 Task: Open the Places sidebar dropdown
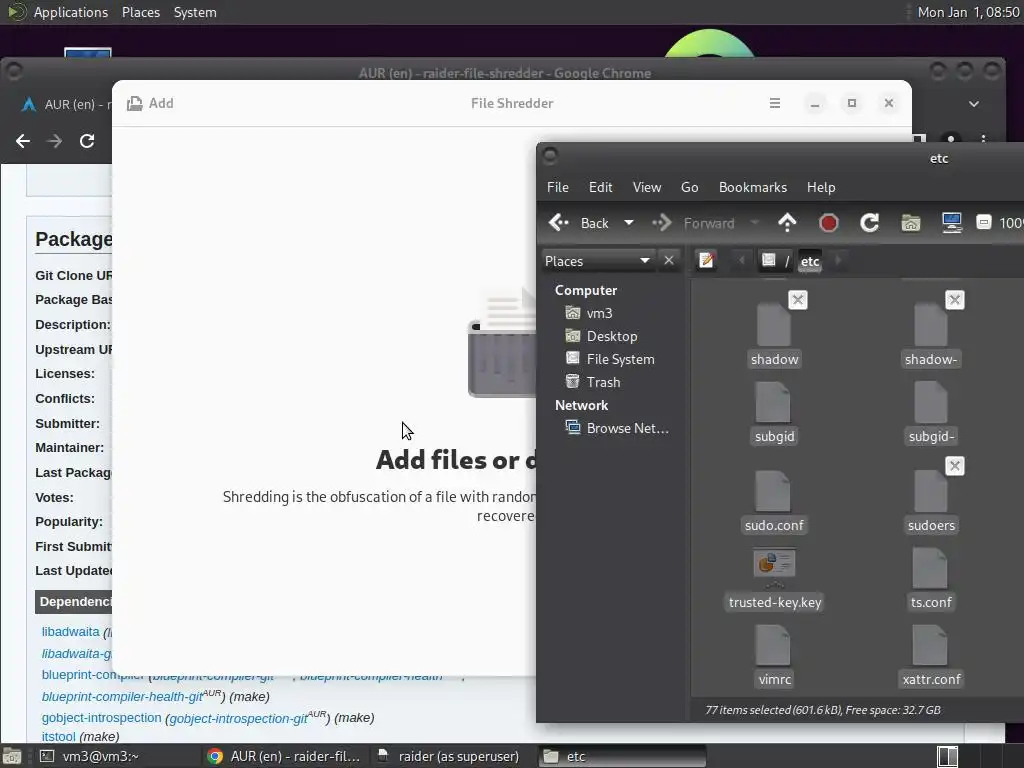click(x=598, y=261)
